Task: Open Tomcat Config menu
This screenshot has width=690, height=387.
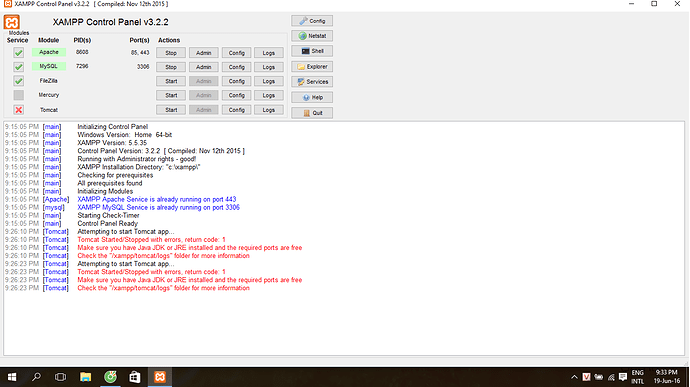Action: (236, 110)
